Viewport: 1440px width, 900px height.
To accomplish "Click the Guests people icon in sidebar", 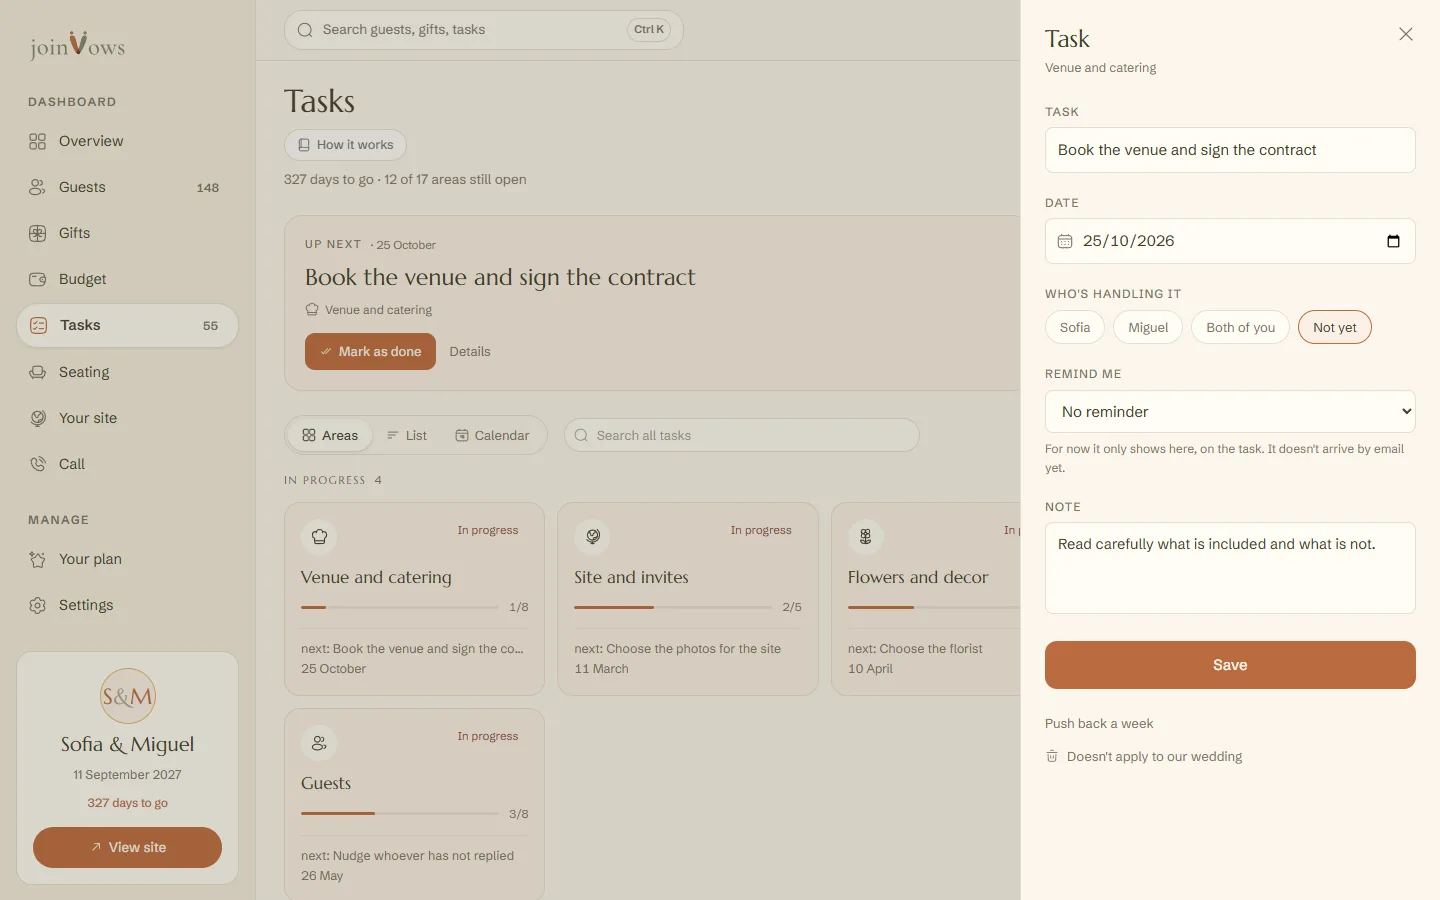I will point(37,187).
